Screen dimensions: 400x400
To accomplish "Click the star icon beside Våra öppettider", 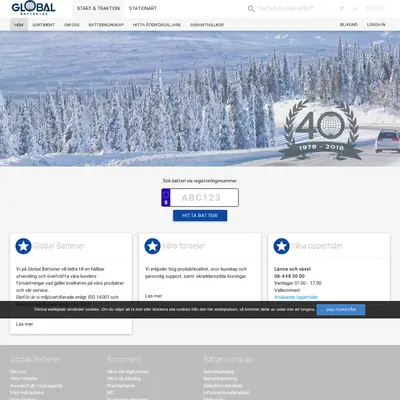I will 281,246.
